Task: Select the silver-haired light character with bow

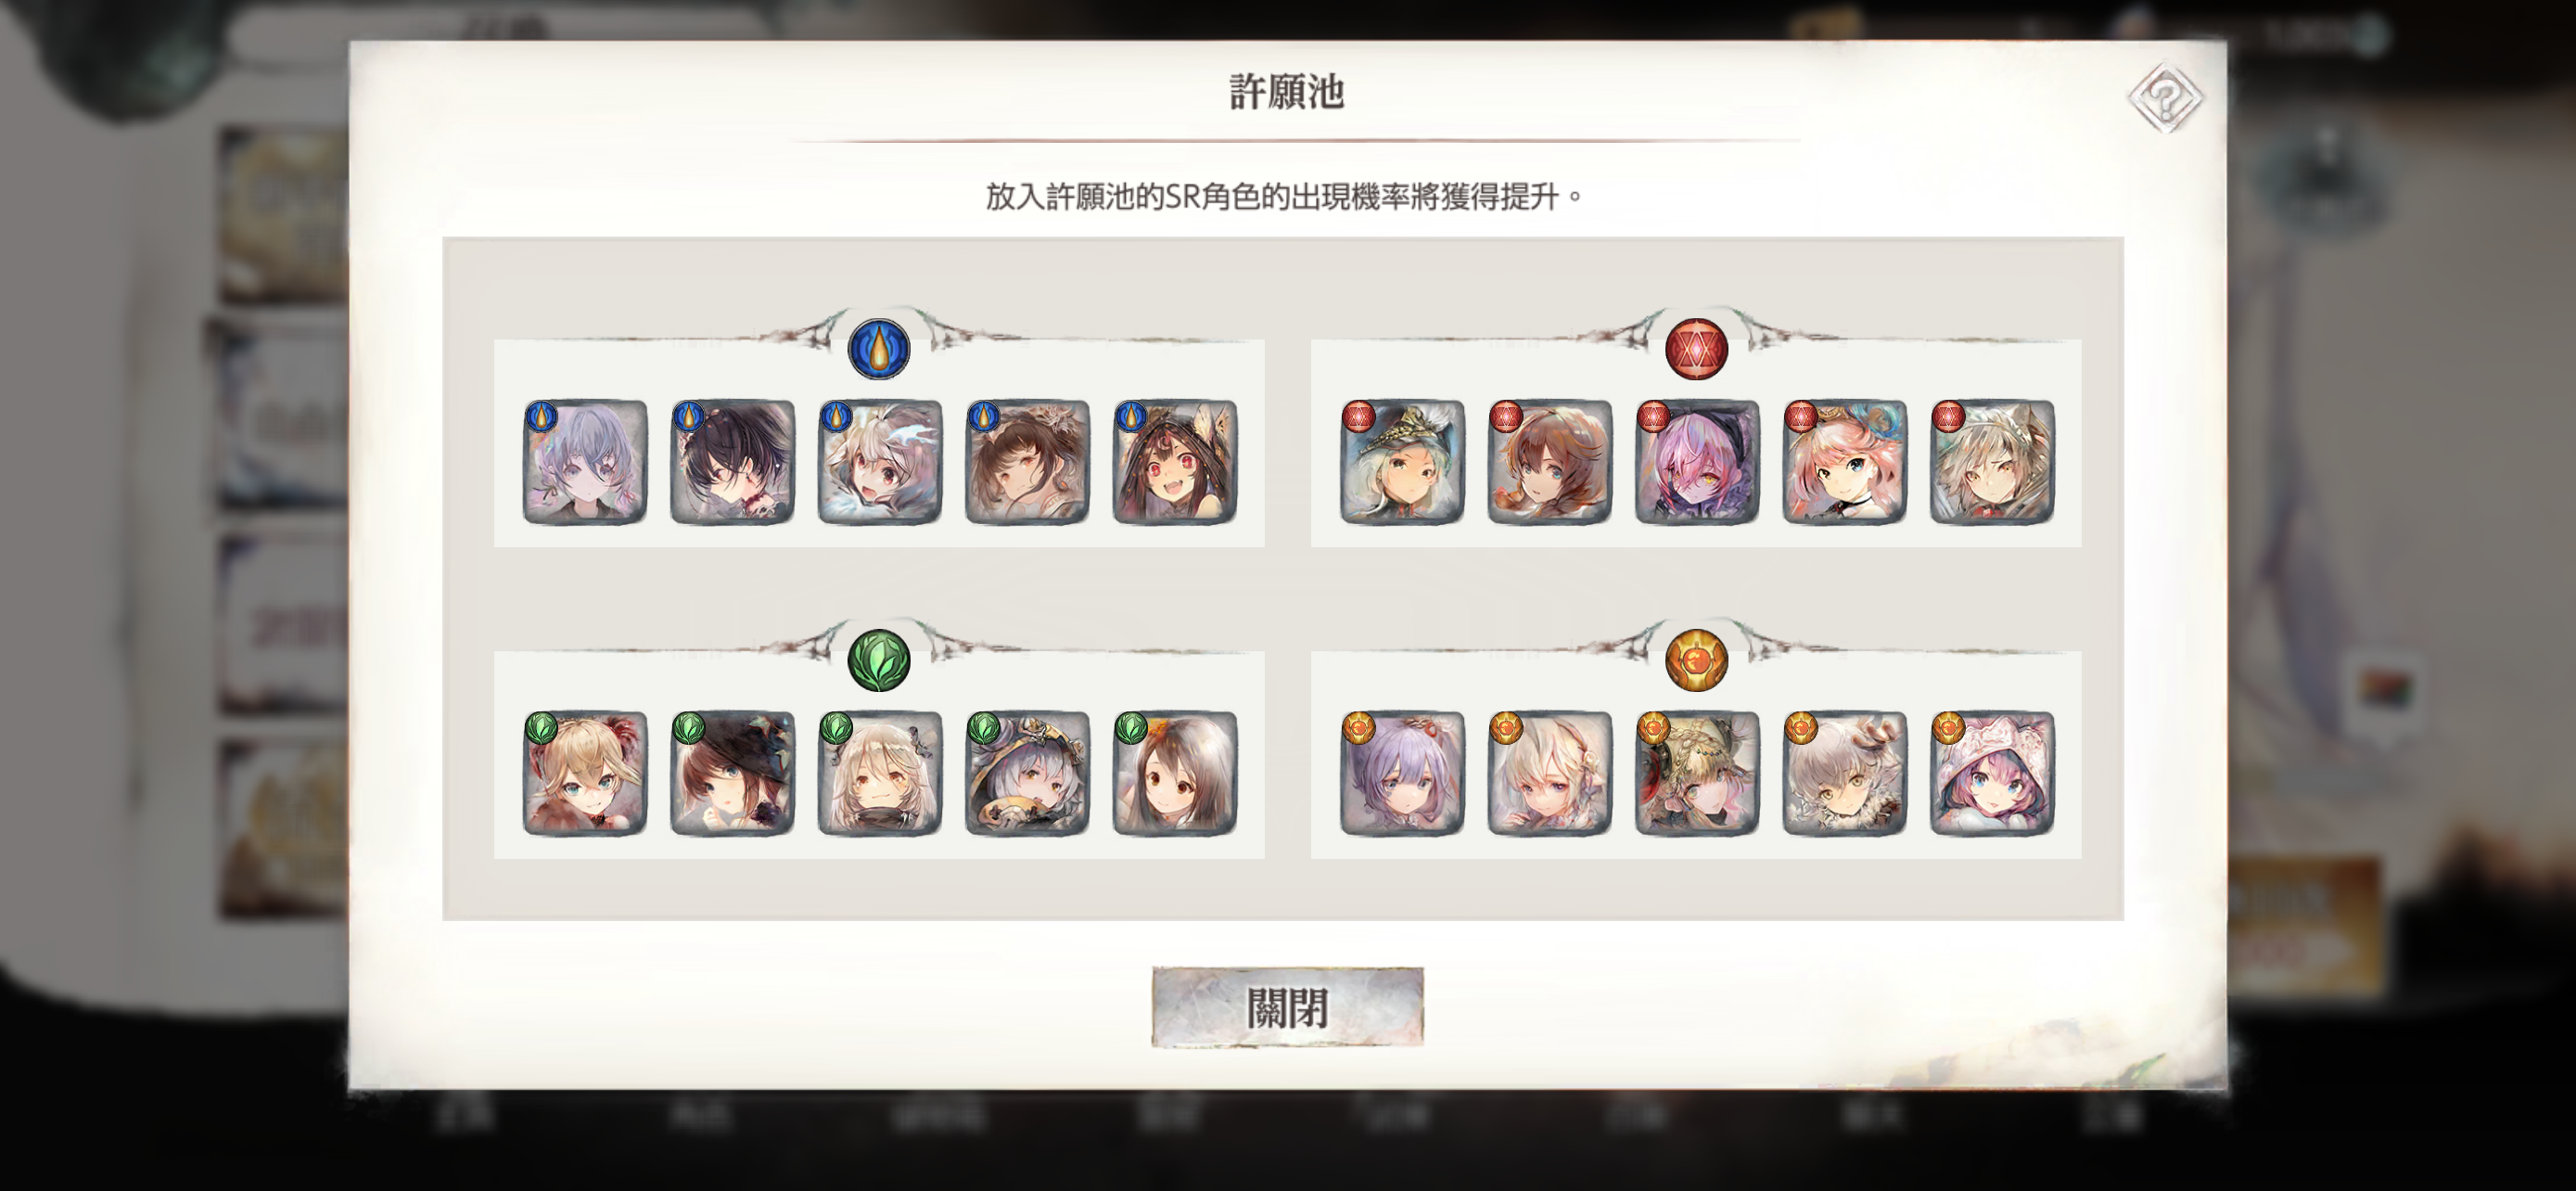Action: [1845, 774]
